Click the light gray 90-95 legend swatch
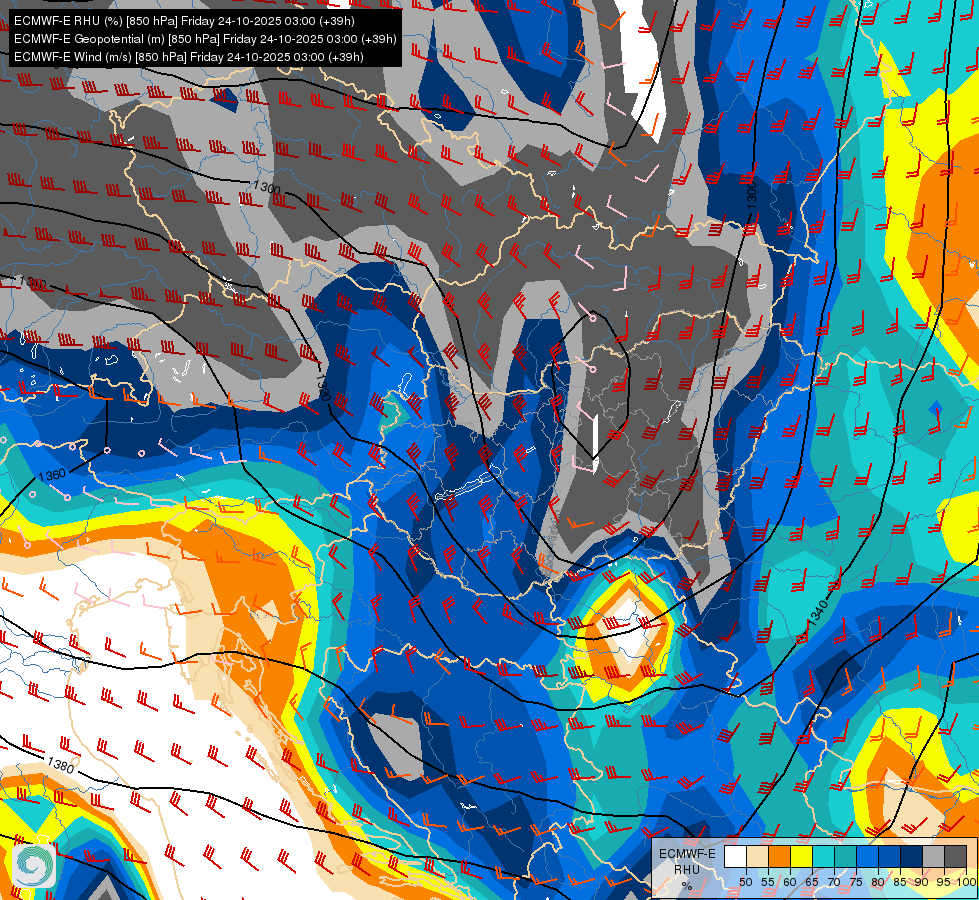The height and width of the screenshot is (900, 979). pos(934,856)
